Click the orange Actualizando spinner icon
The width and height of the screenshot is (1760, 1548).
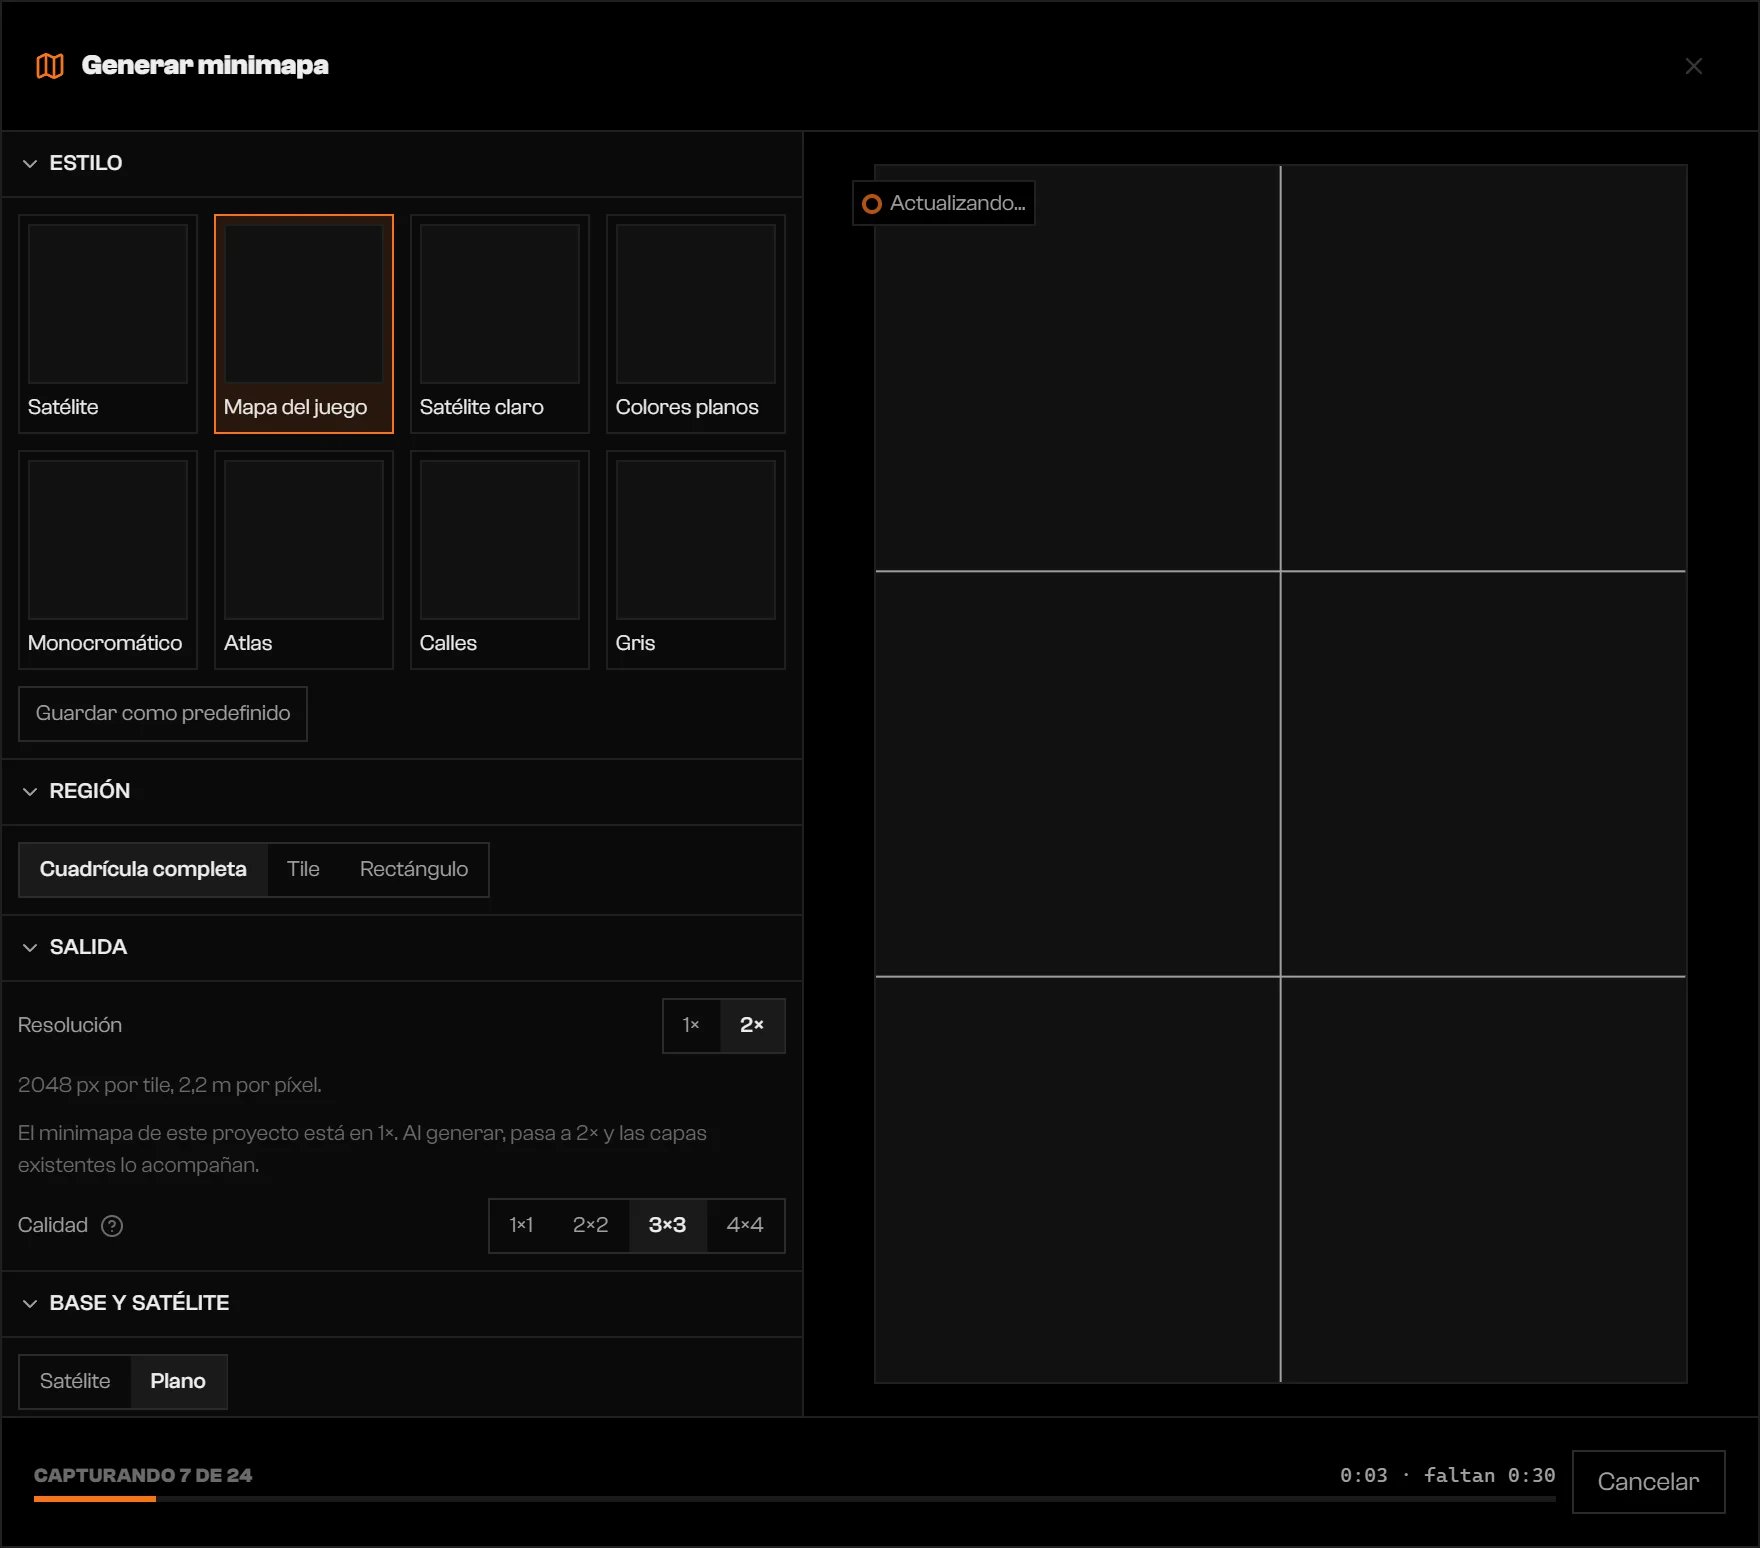[872, 204]
